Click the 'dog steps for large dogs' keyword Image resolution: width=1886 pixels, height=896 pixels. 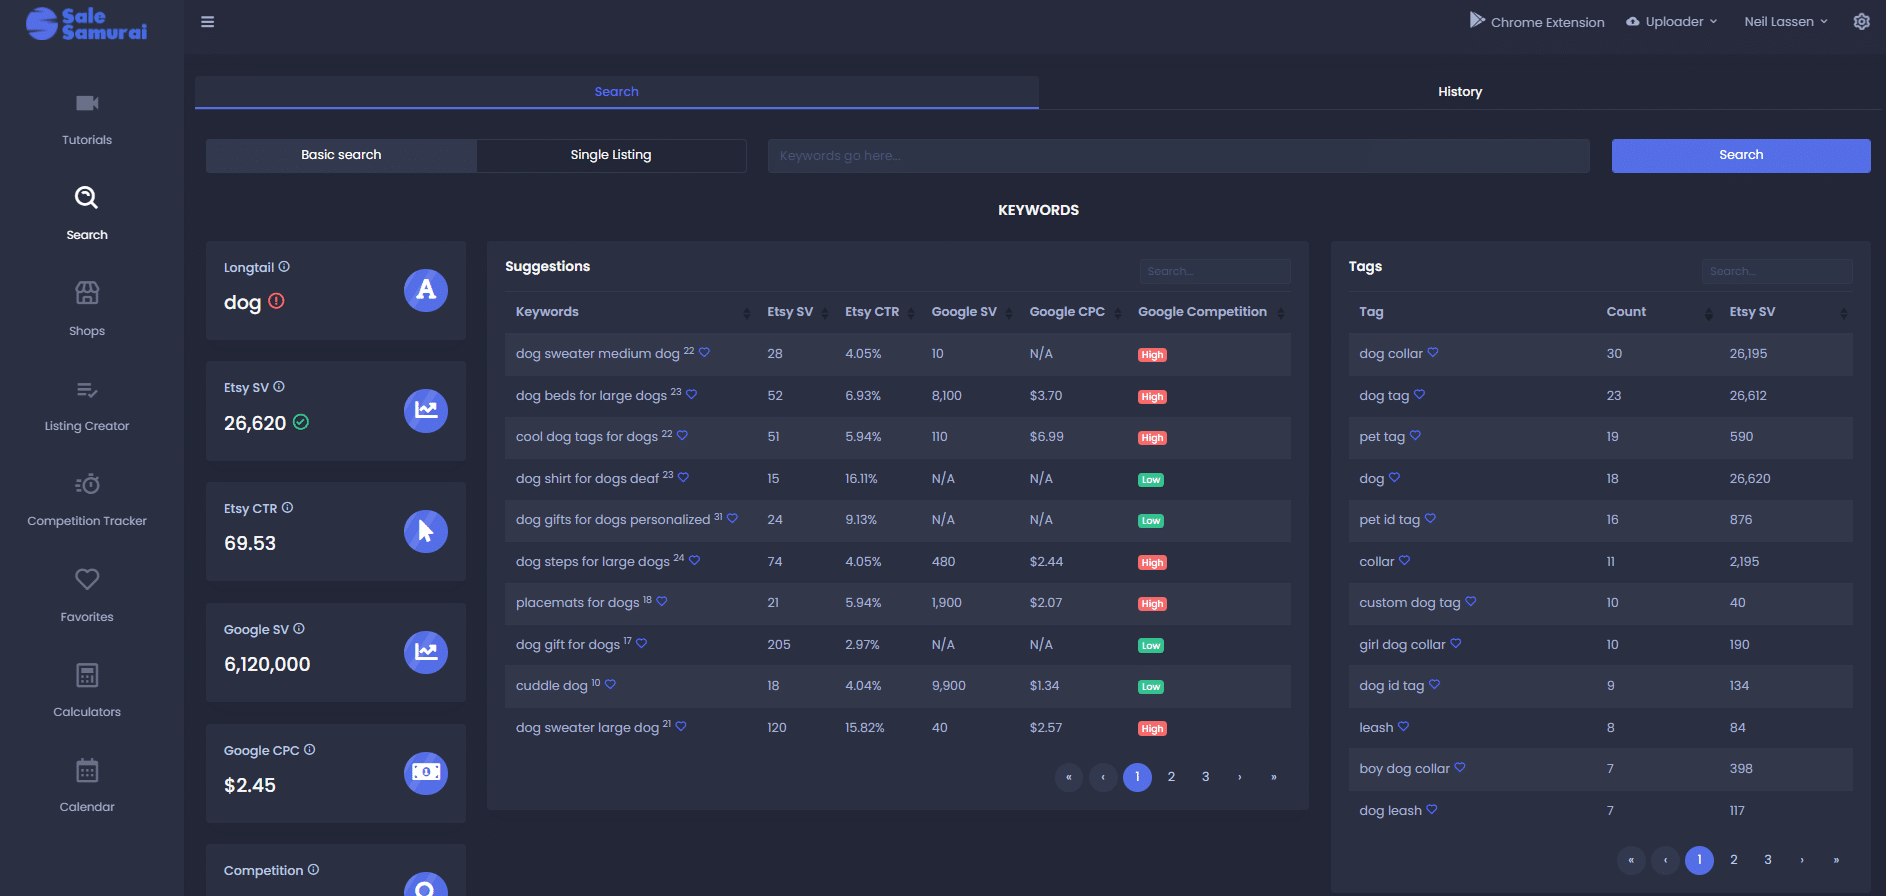(x=593, y=562)
